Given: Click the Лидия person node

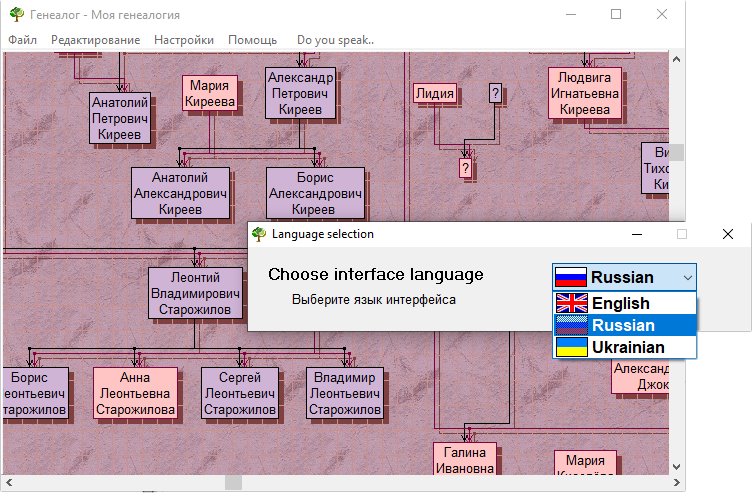Looking at the screenshot, I should coord(434,93).
